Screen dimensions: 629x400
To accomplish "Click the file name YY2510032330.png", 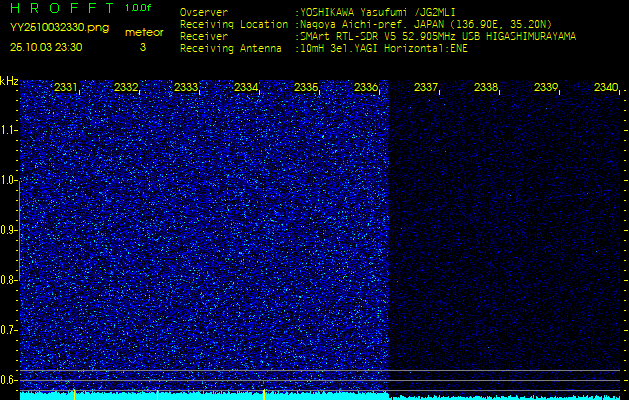I will point(59,28).
